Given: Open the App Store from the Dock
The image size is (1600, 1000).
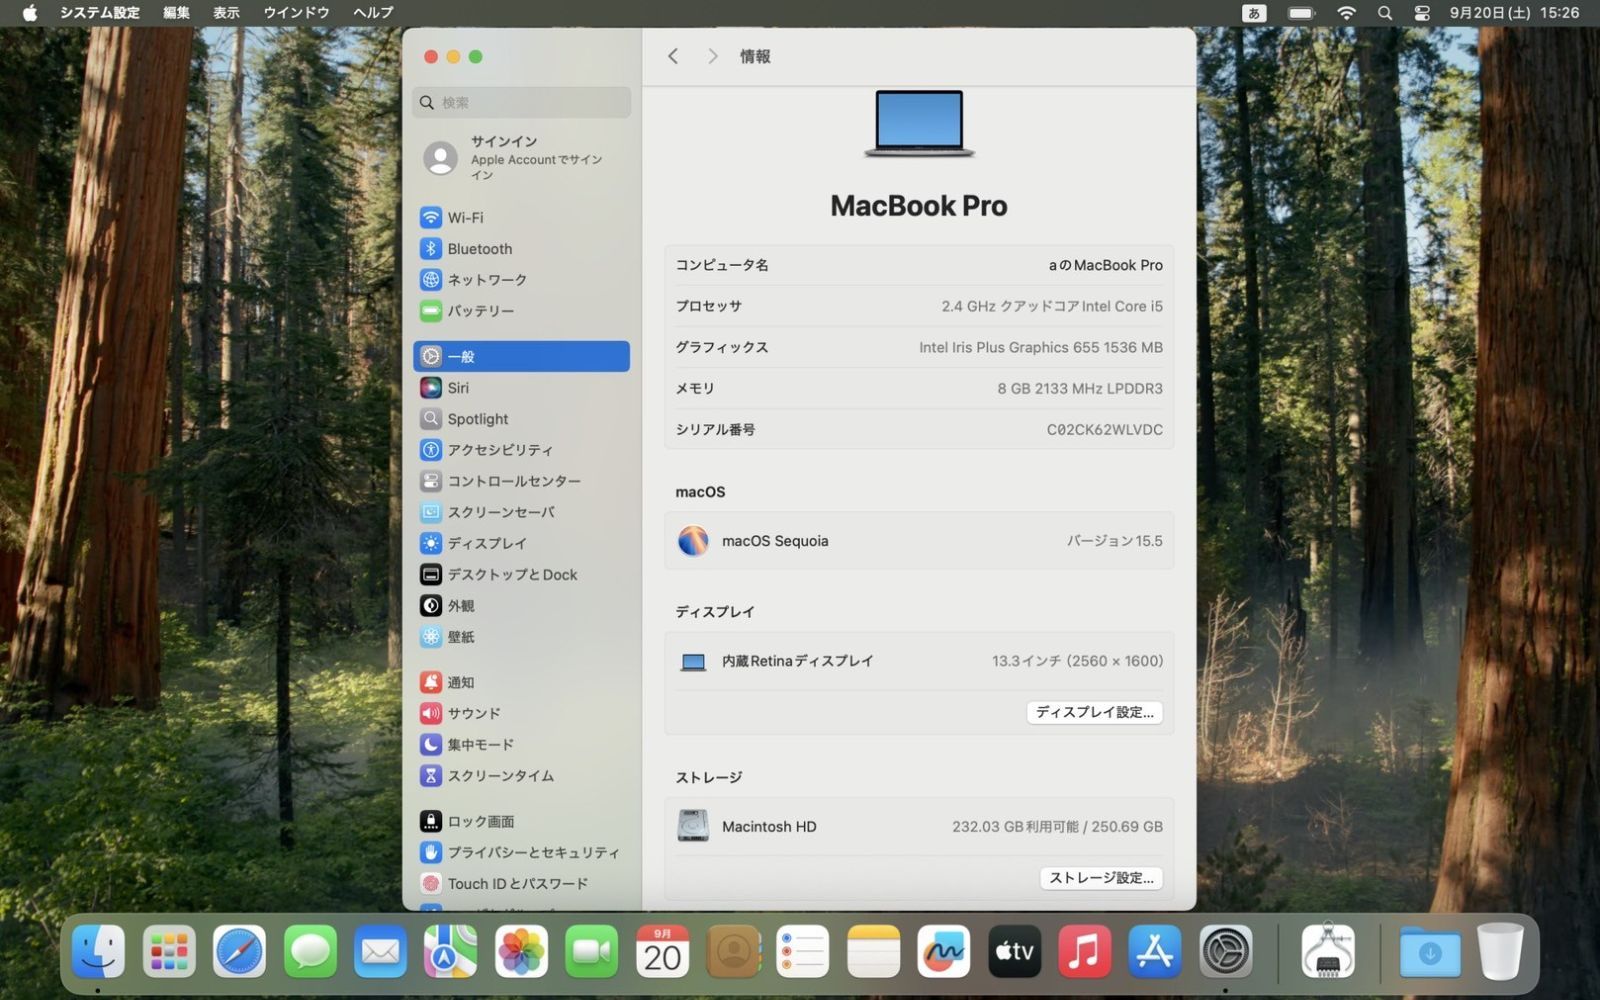Looking at the screenshot, I should [1154, 951].
